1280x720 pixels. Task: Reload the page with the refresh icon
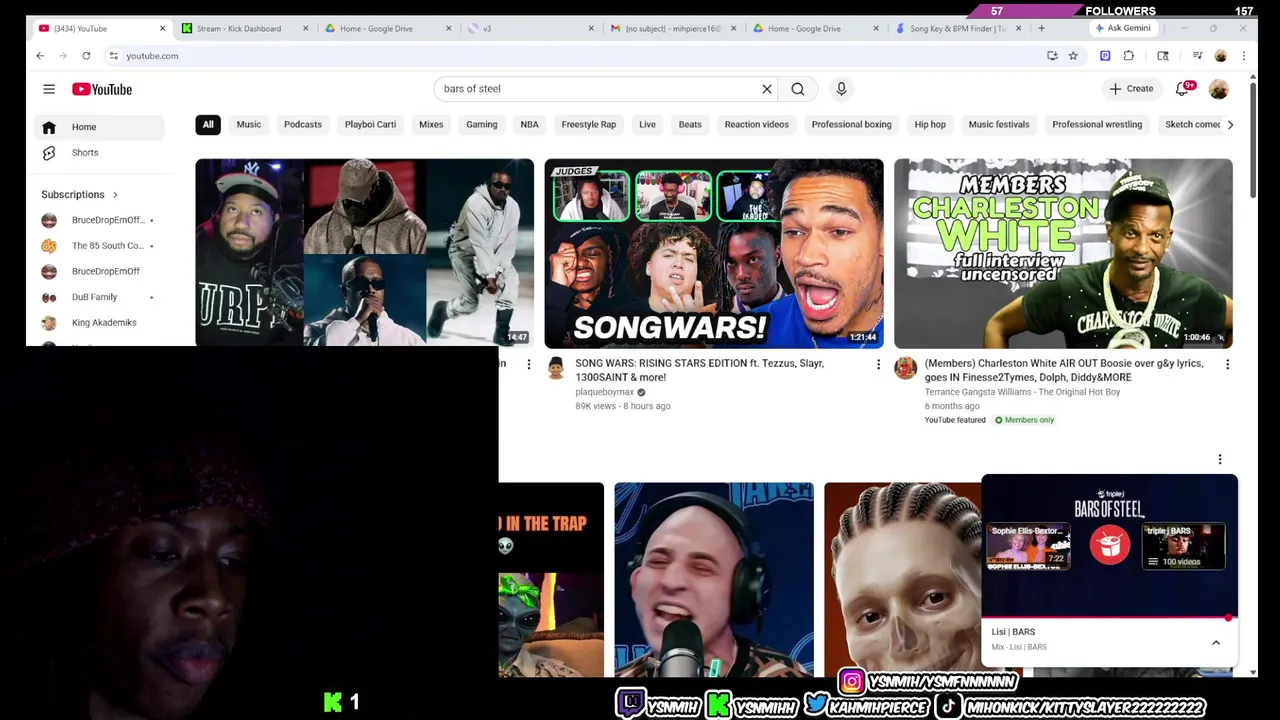click(86, 56)
